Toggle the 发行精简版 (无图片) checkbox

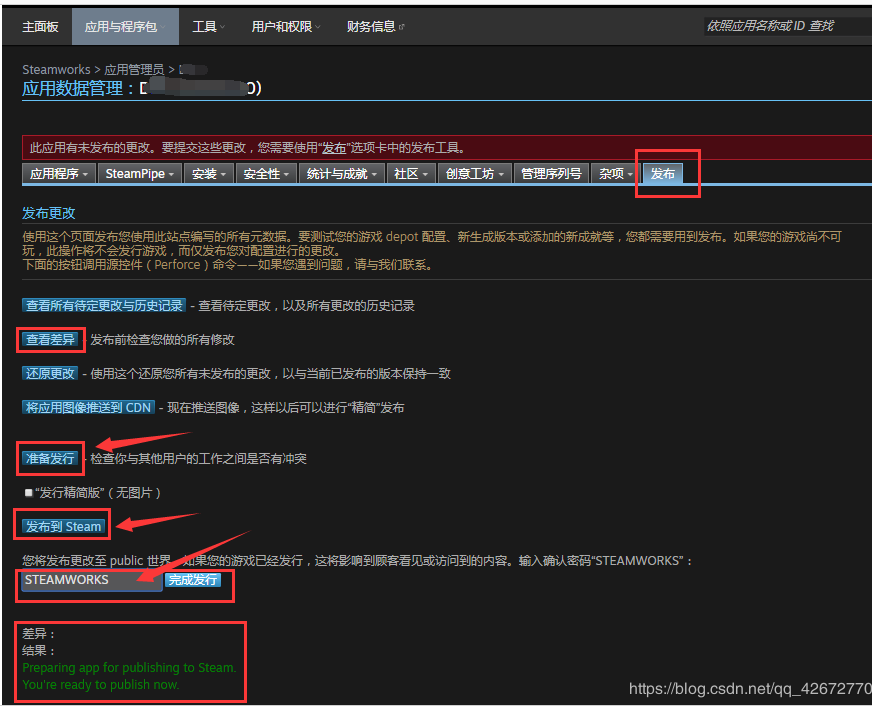coord(29,492)
